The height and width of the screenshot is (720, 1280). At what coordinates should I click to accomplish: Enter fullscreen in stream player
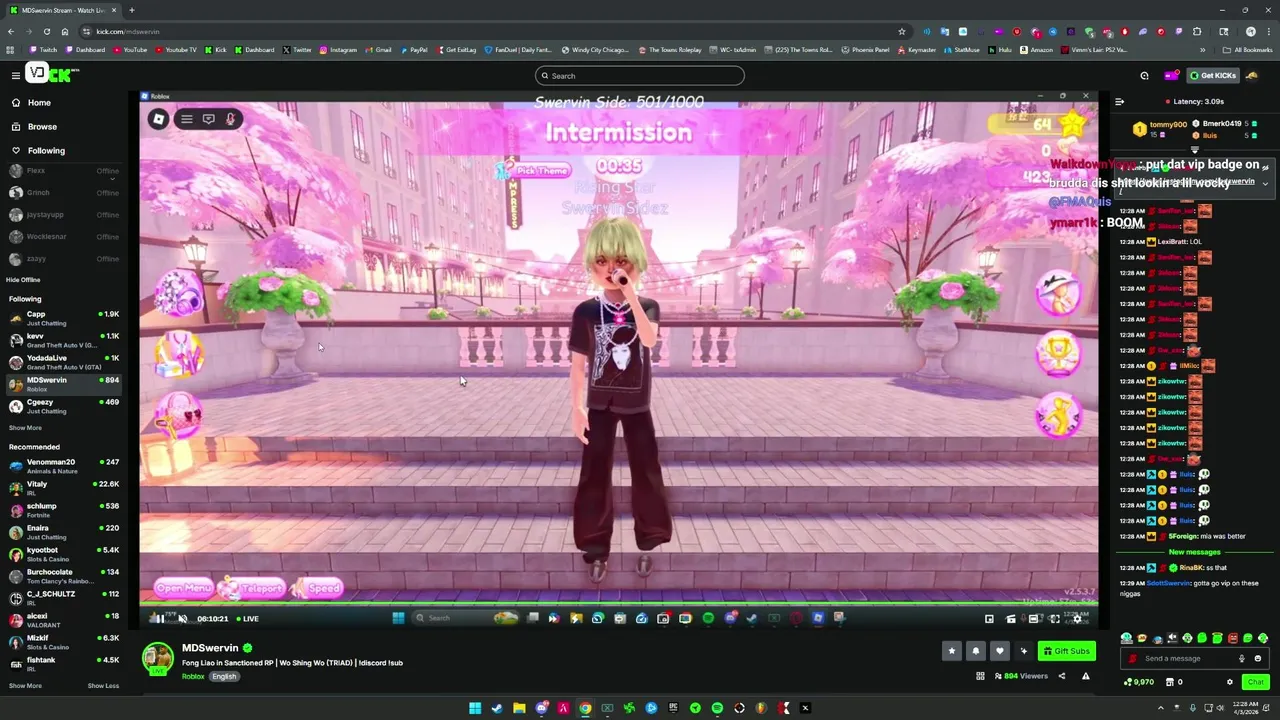pyautogui.click(x=1054, y=619)
